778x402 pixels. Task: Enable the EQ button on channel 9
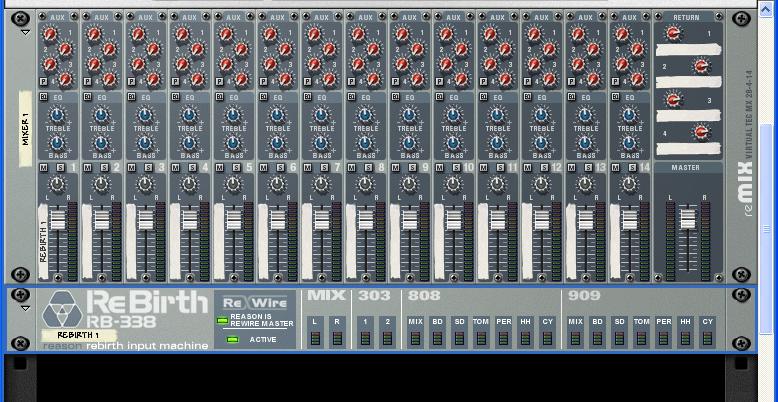(395, 97)
